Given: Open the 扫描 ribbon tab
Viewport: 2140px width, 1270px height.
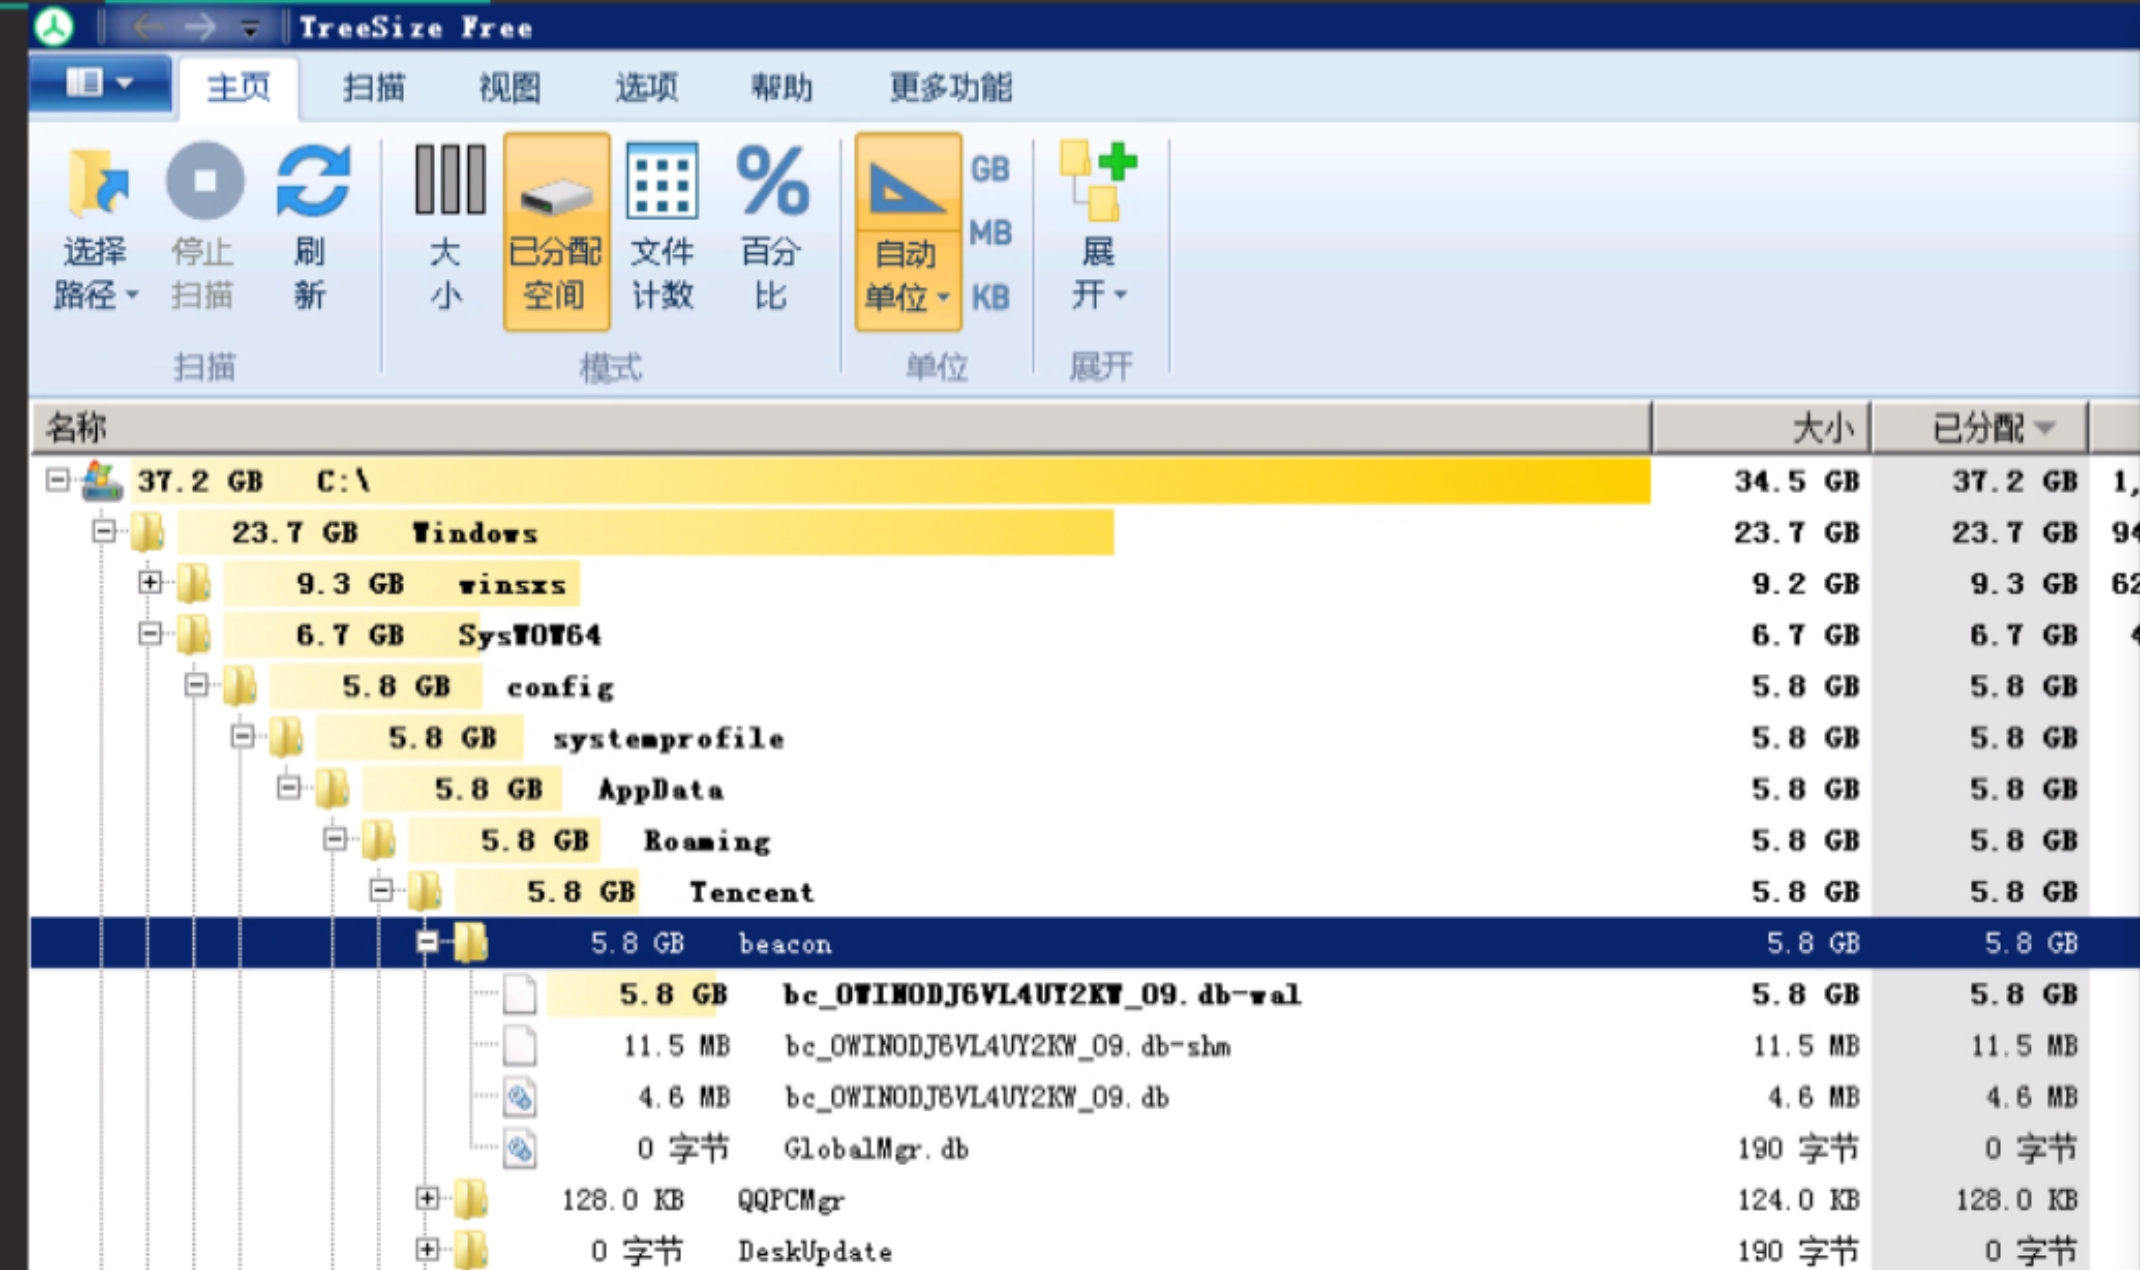Looking at the screenshot, I should tap(374, 88).
